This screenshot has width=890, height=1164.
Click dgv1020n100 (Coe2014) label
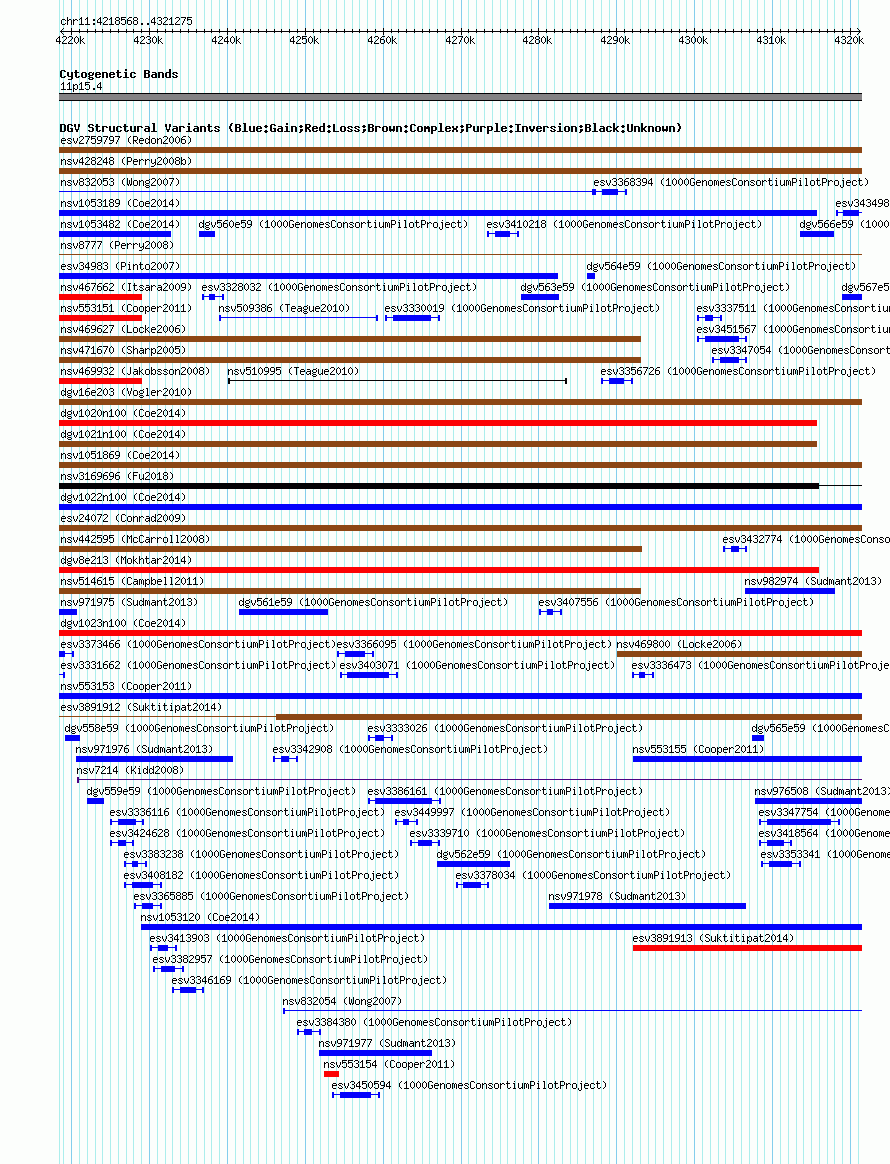pos(122,413)
